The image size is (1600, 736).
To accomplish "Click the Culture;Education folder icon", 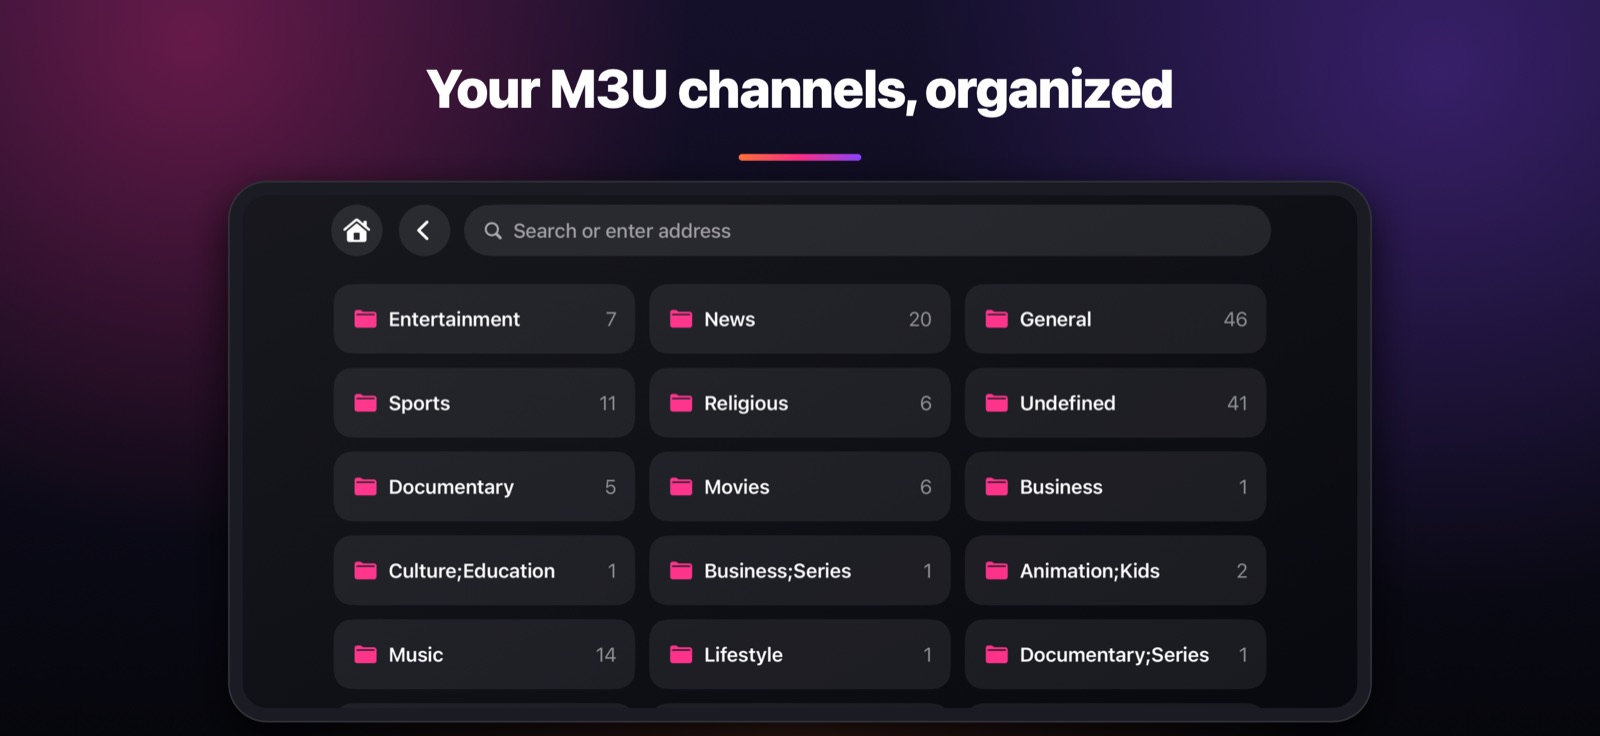I will click(366, 571).
